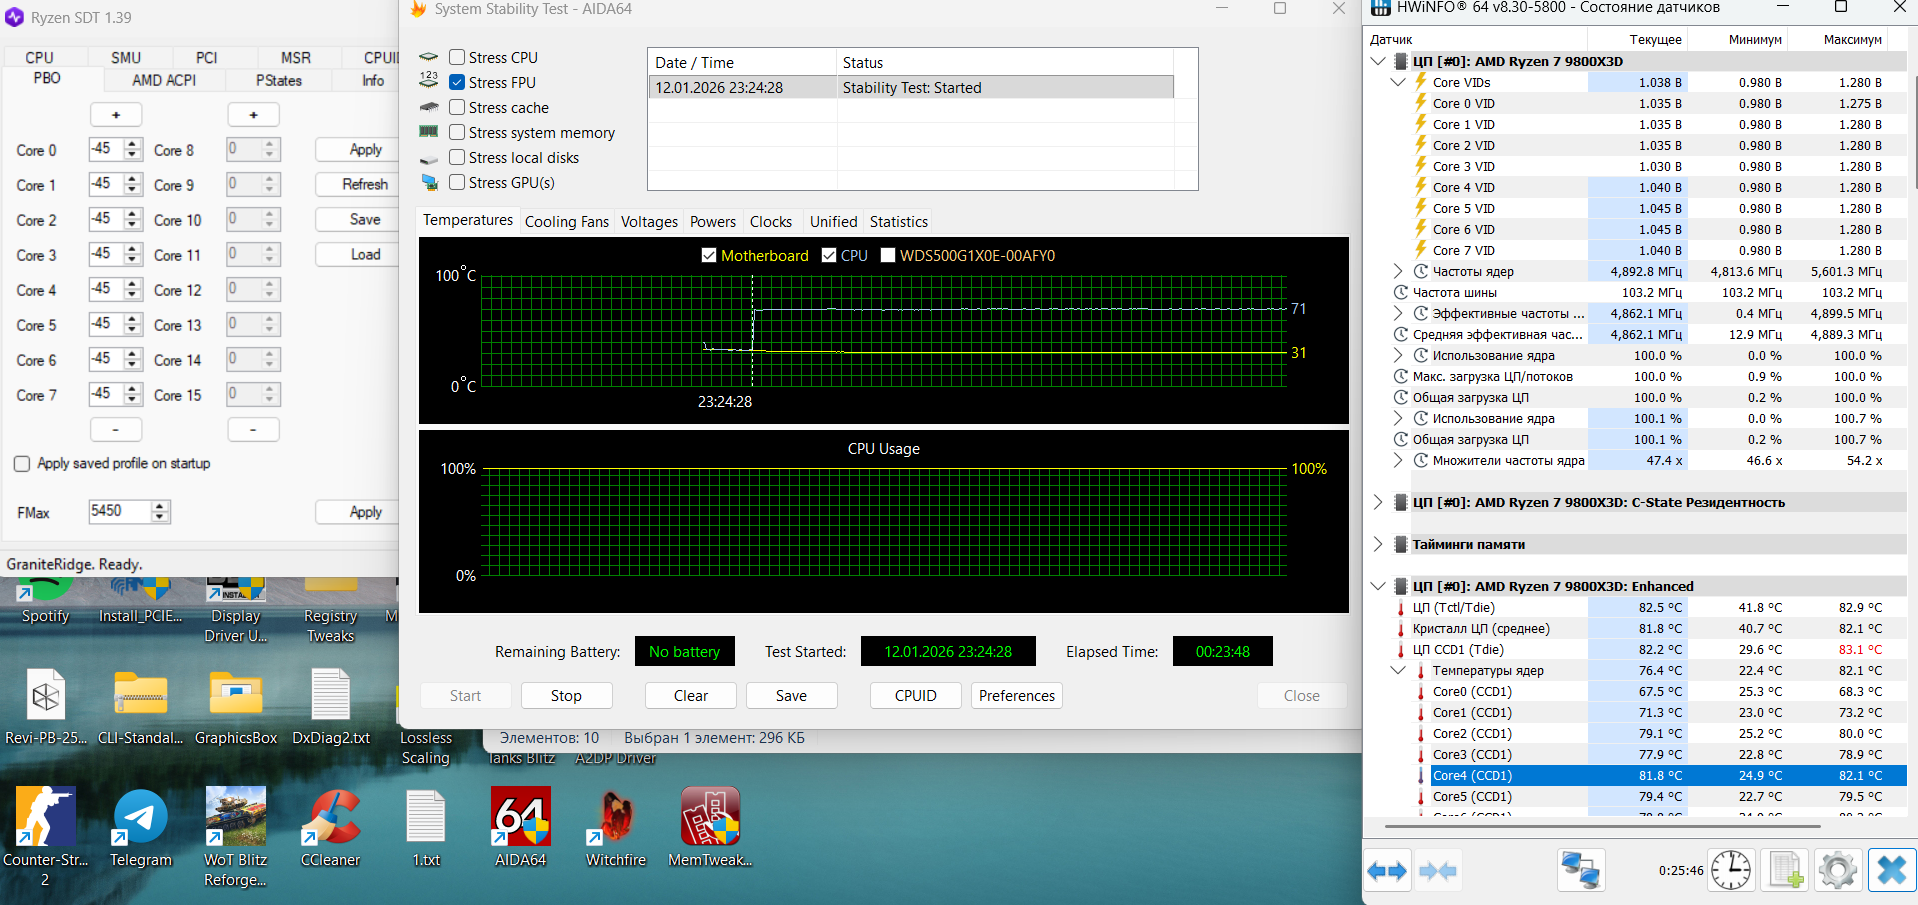
Task: Click the CPUID button in AIDA64
Action: (916, 696)
